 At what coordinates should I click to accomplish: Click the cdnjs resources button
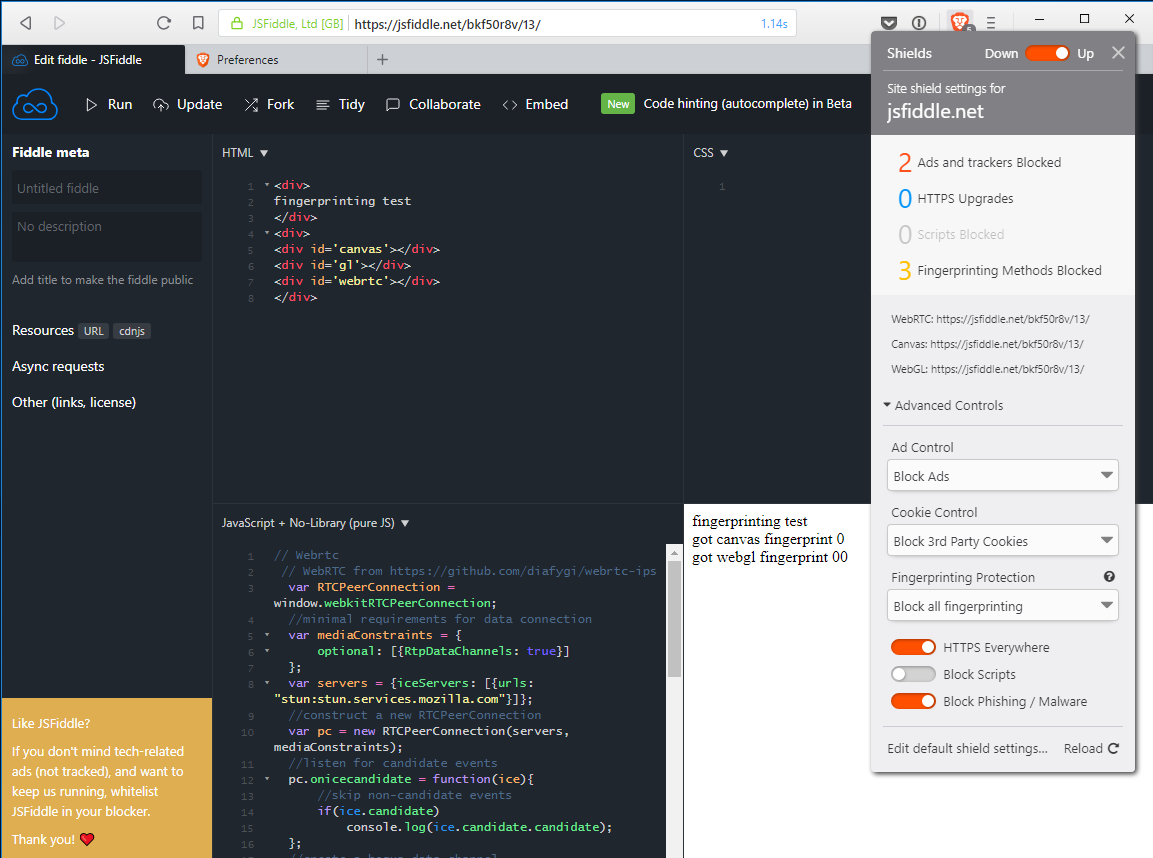[x=132, y=331]
